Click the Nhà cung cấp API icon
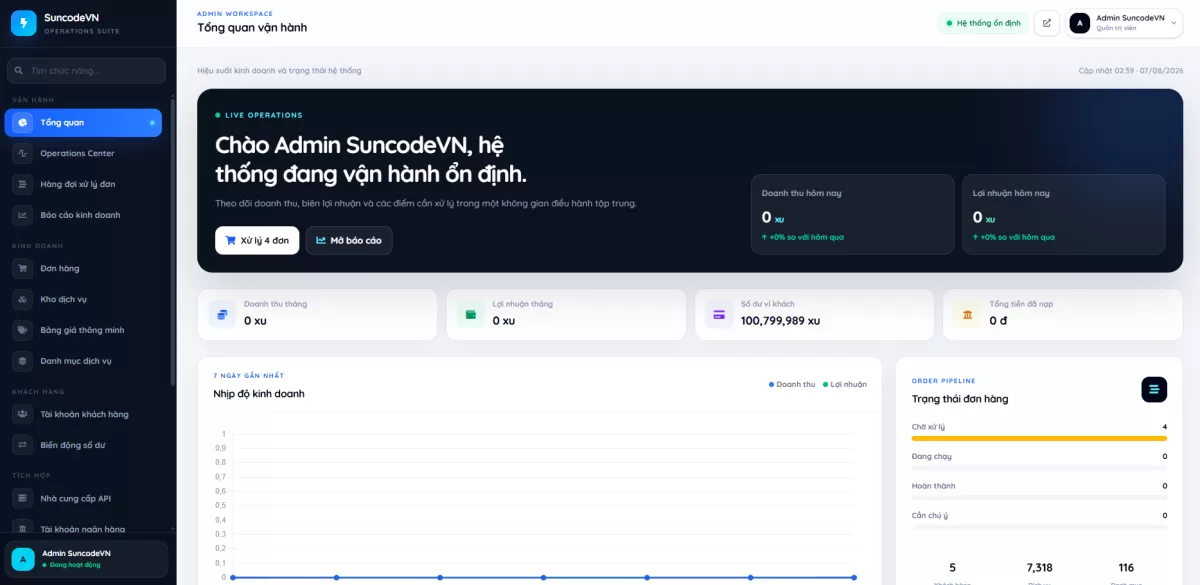This screenshot has width=1200, height=585. click(x=23, y=498)
